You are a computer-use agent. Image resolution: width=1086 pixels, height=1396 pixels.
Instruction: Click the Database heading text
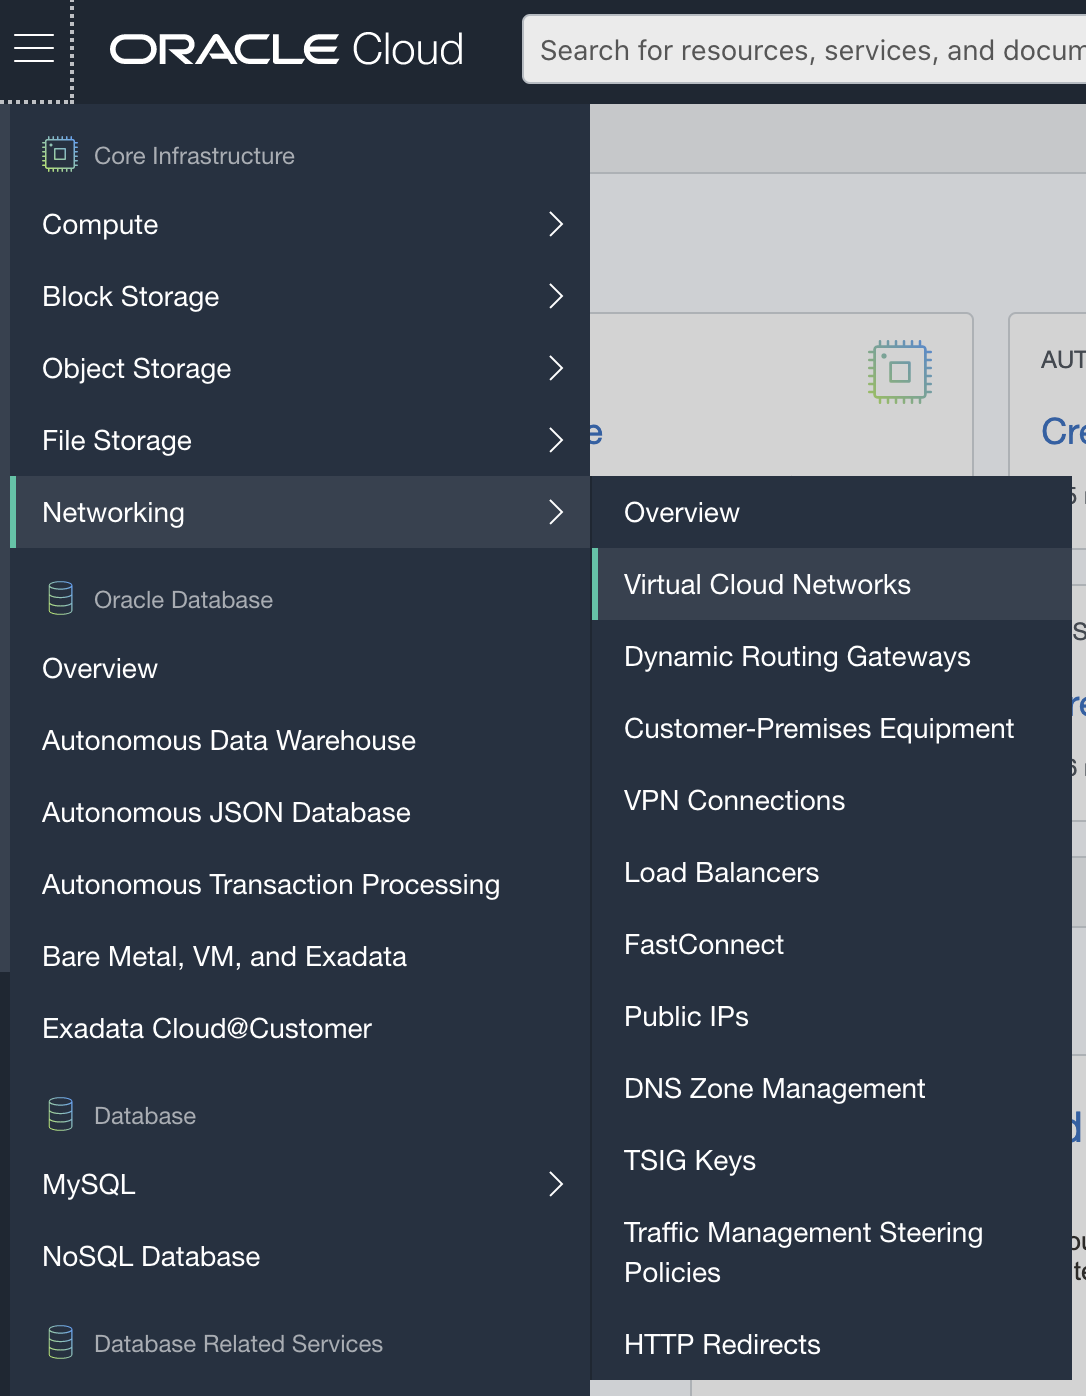pyautogui.click(x=145, y=1116)
